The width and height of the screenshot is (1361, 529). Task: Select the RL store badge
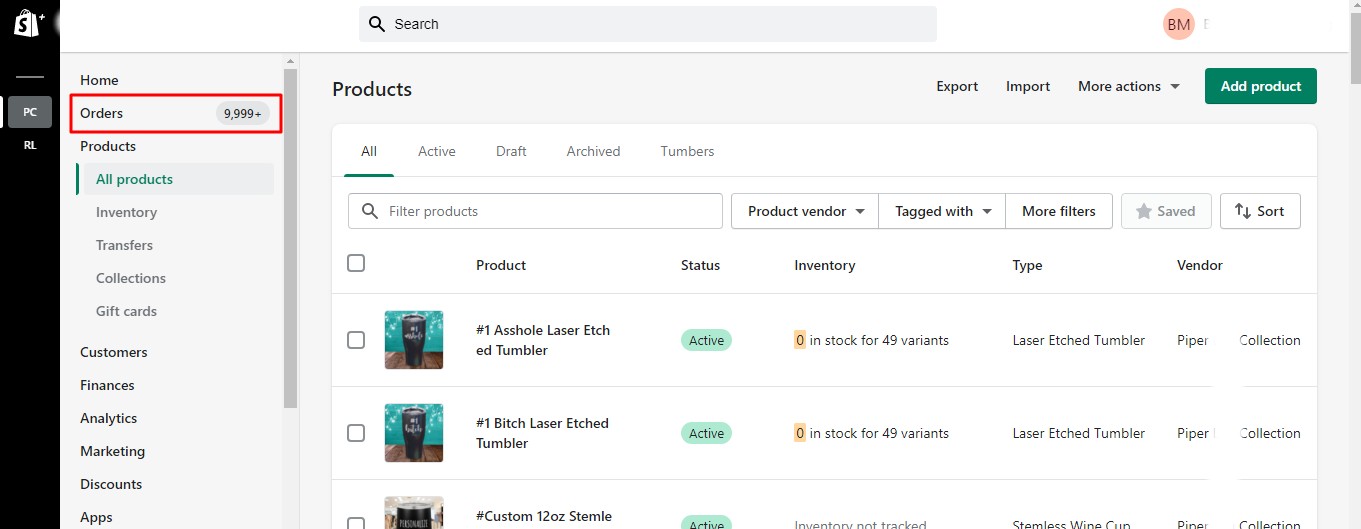pos(30,145)
